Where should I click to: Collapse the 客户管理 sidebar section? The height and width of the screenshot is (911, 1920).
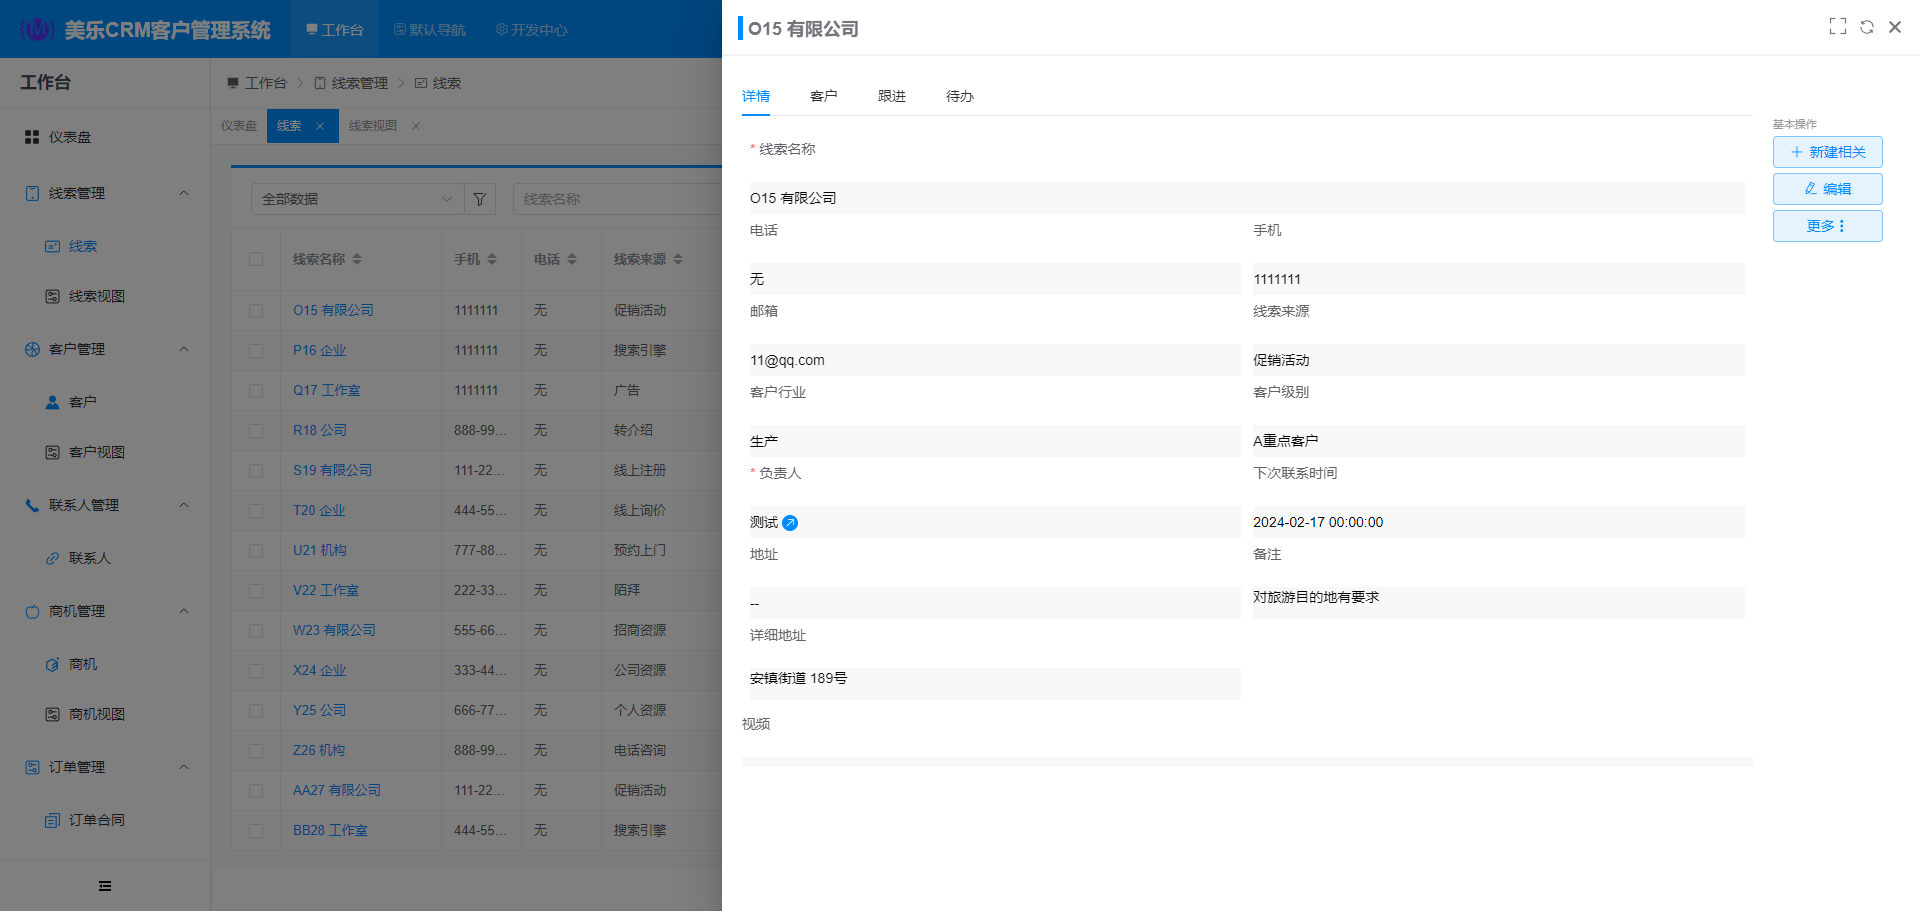pyautogui.click(x=184, y=349)
